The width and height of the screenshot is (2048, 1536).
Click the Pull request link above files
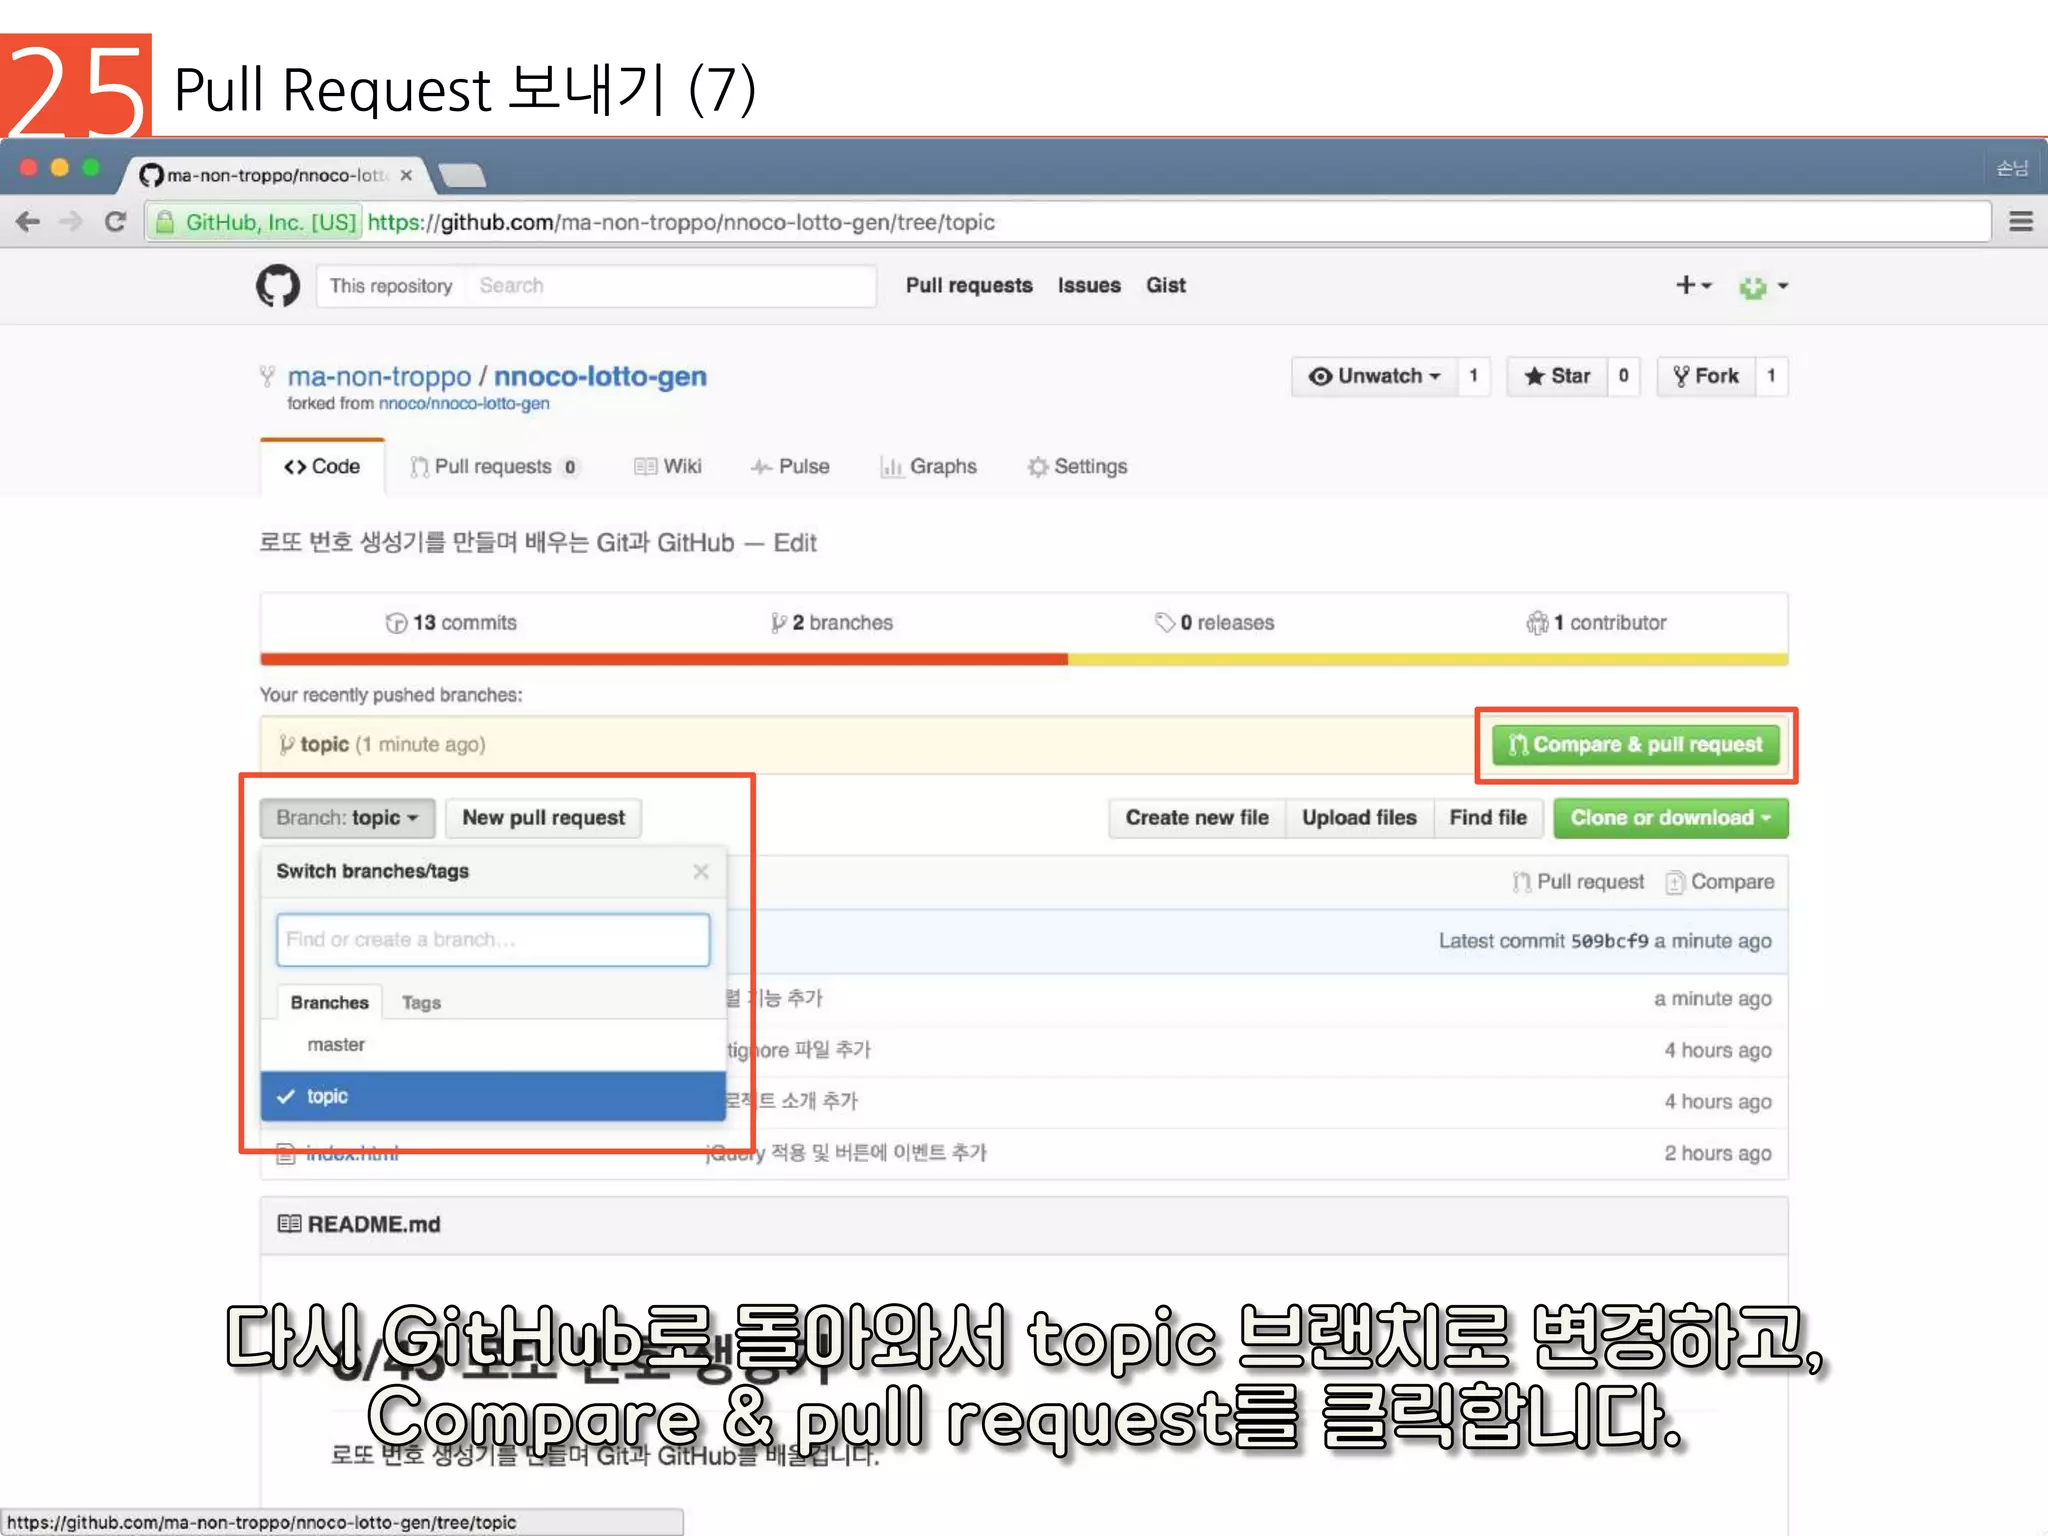pos(1579,882)
